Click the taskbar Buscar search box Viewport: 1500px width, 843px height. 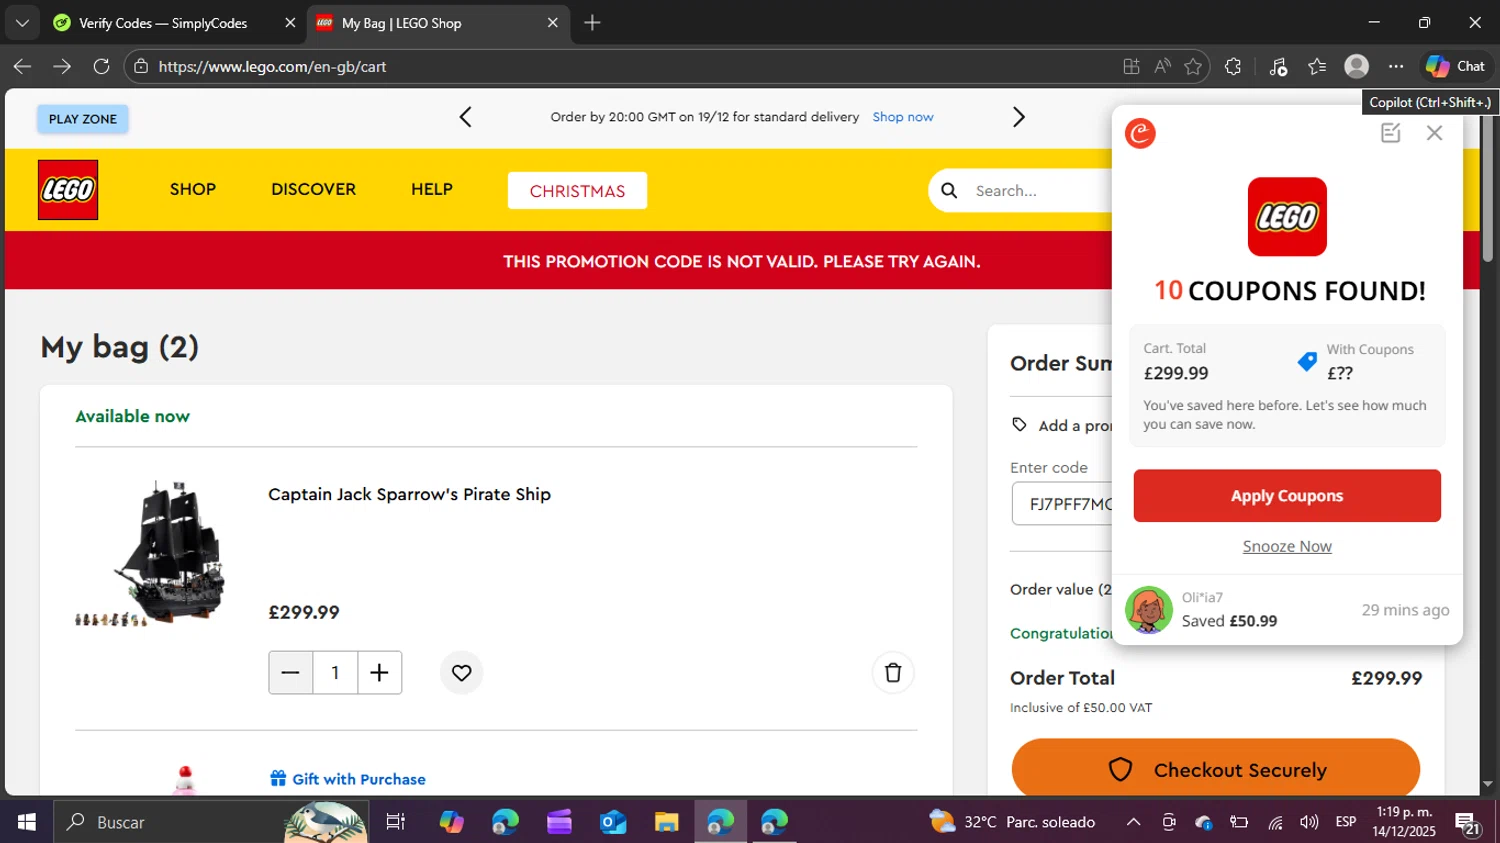click(210, 822)
